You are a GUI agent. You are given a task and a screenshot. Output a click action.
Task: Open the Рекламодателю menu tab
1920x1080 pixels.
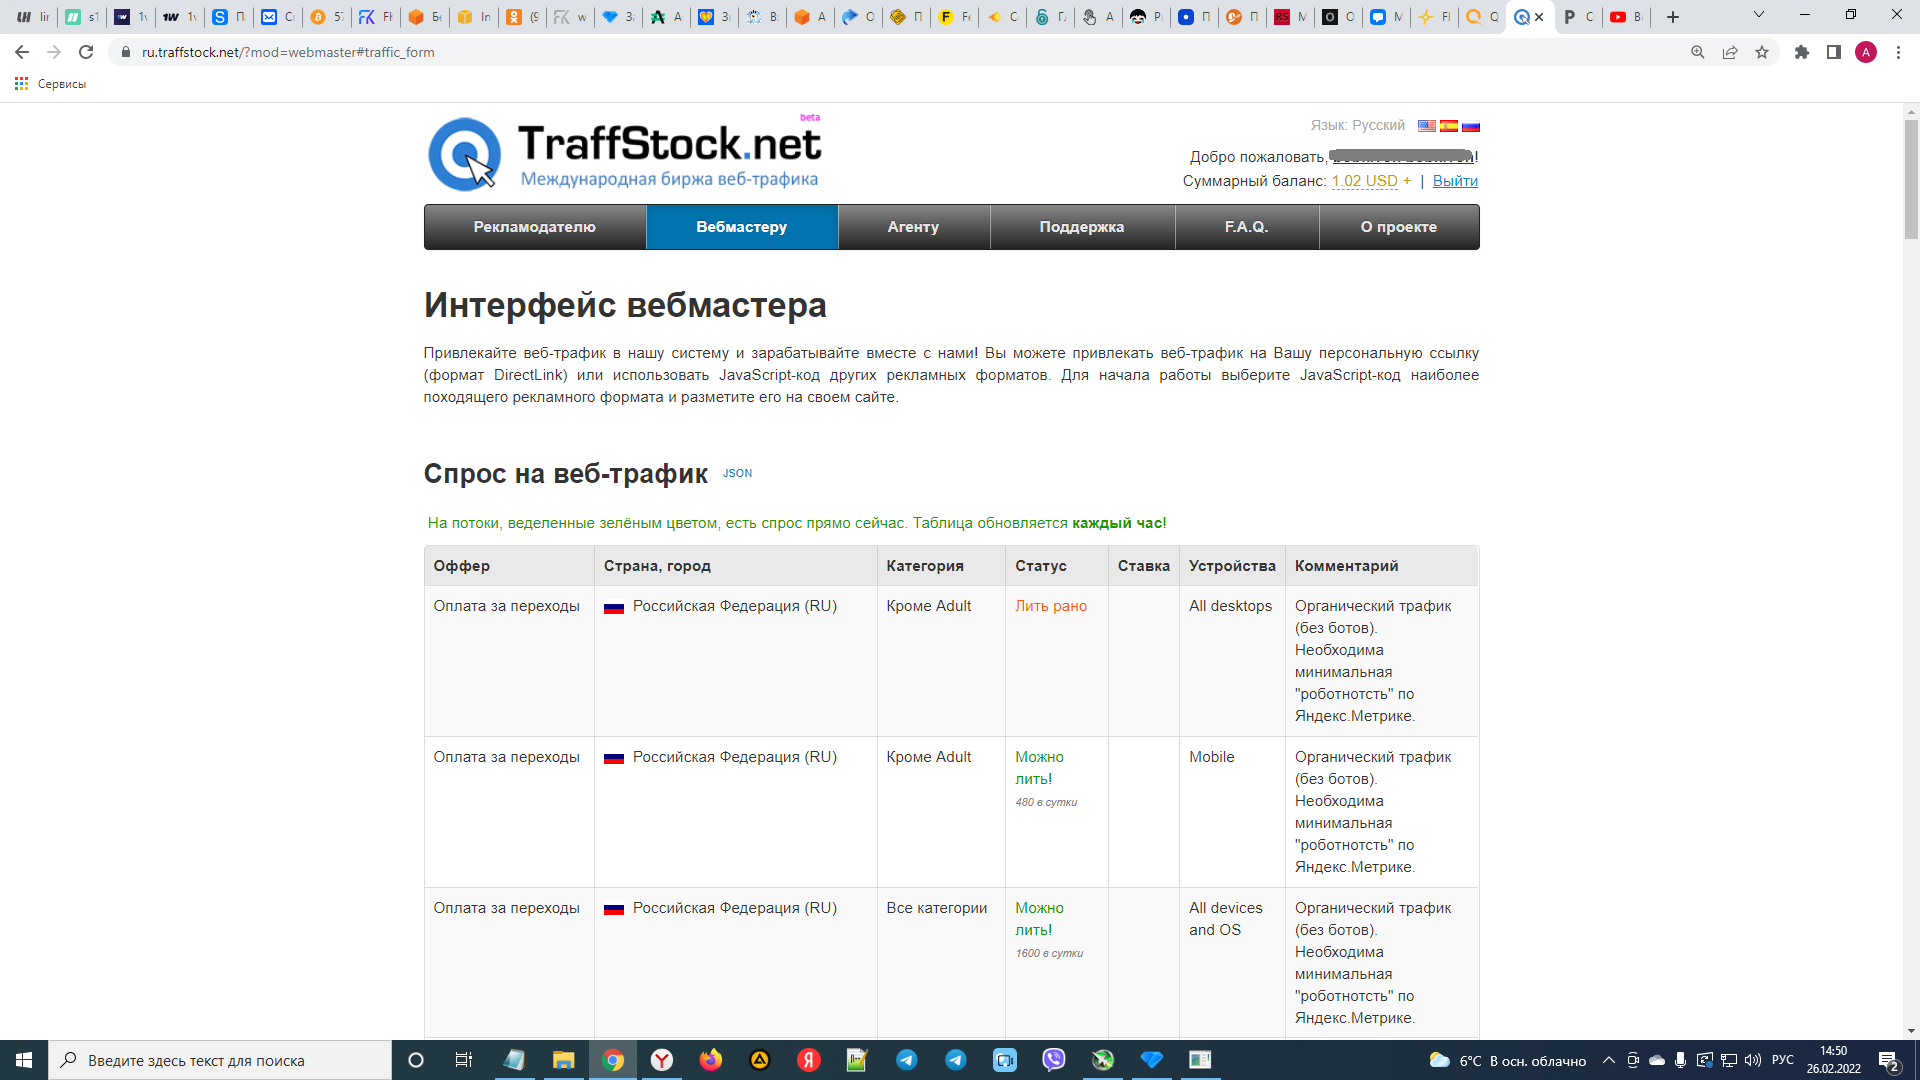point(535,227)
